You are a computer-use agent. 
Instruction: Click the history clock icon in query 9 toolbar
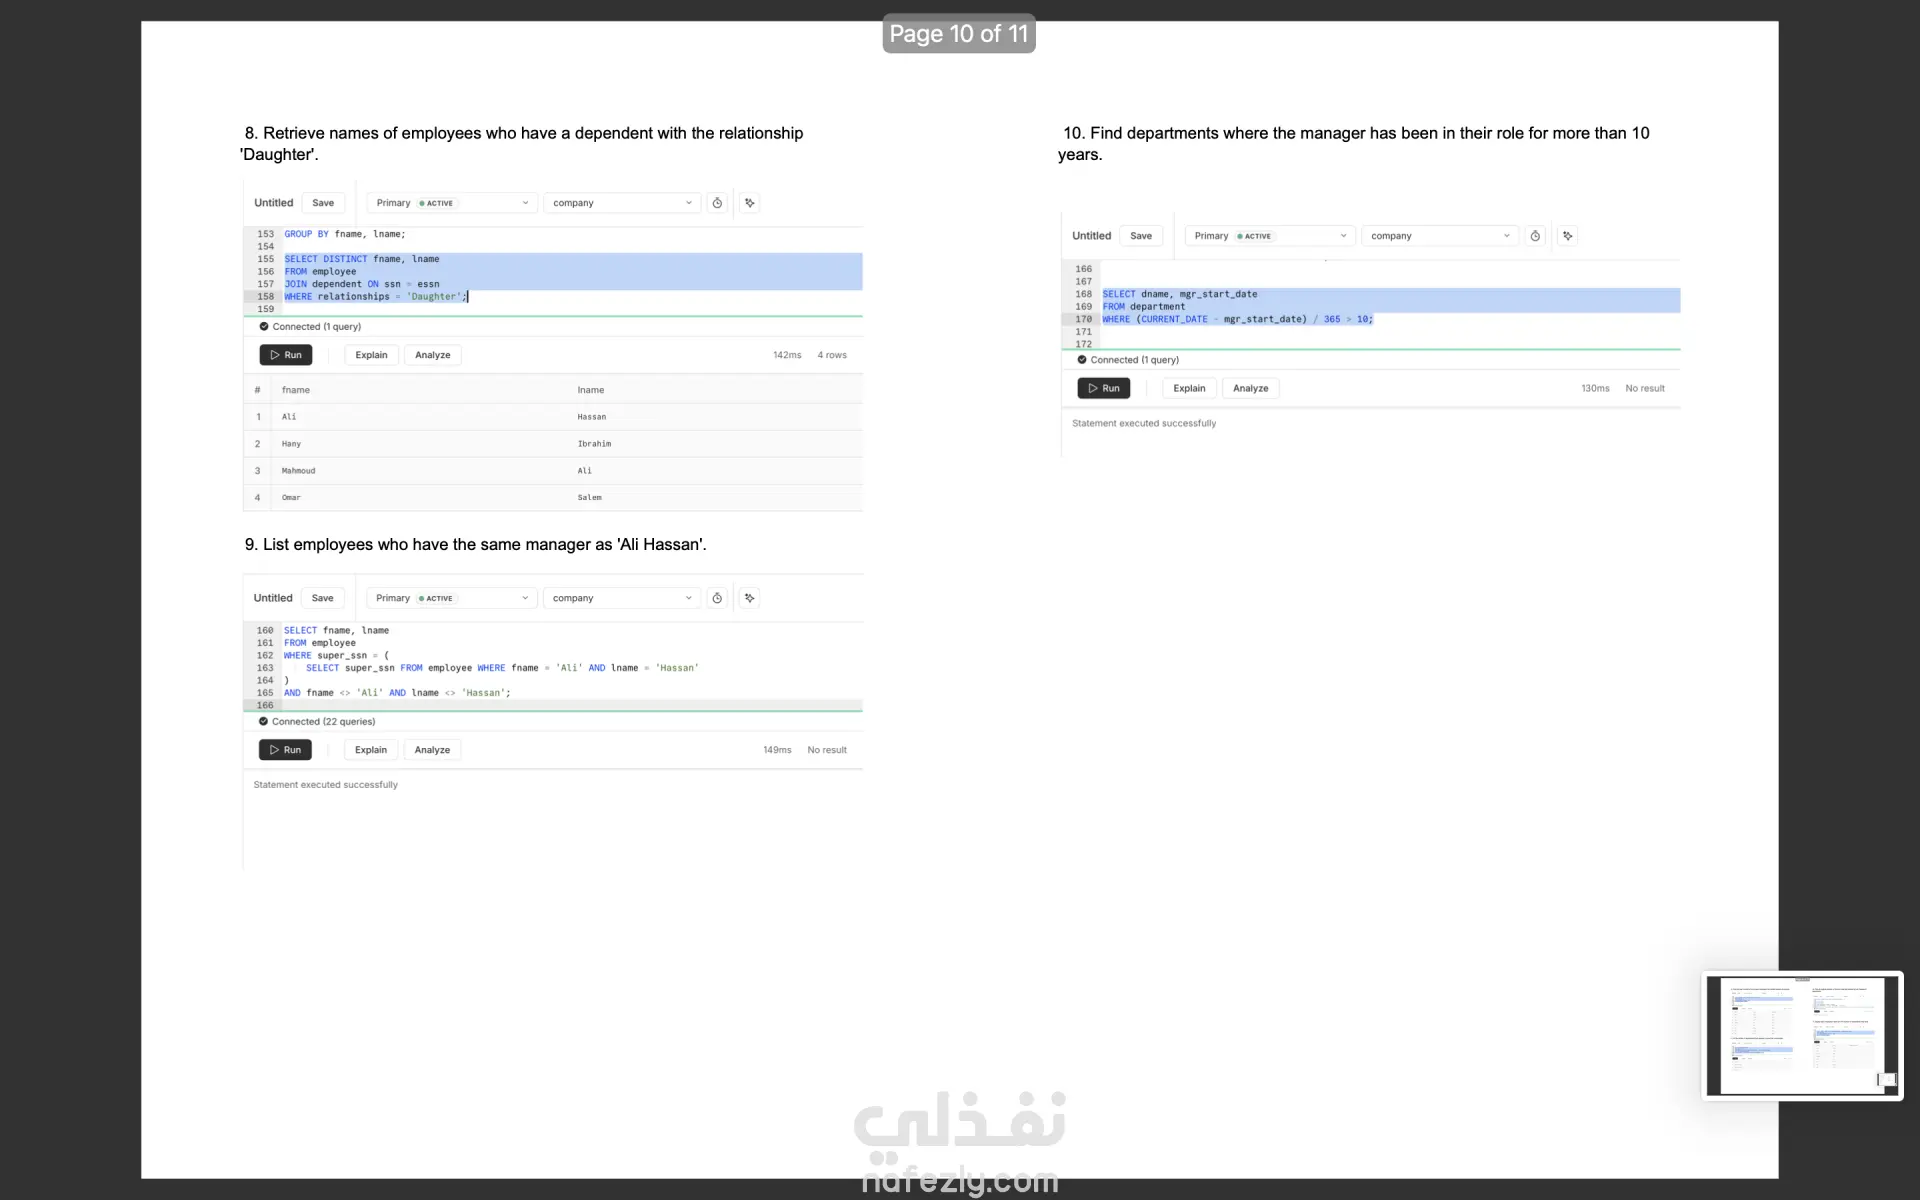[717, 598]
